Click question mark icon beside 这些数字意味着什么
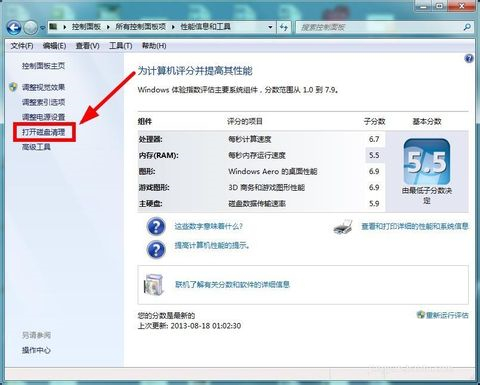 pyautogui.click(x=156, y=227)
